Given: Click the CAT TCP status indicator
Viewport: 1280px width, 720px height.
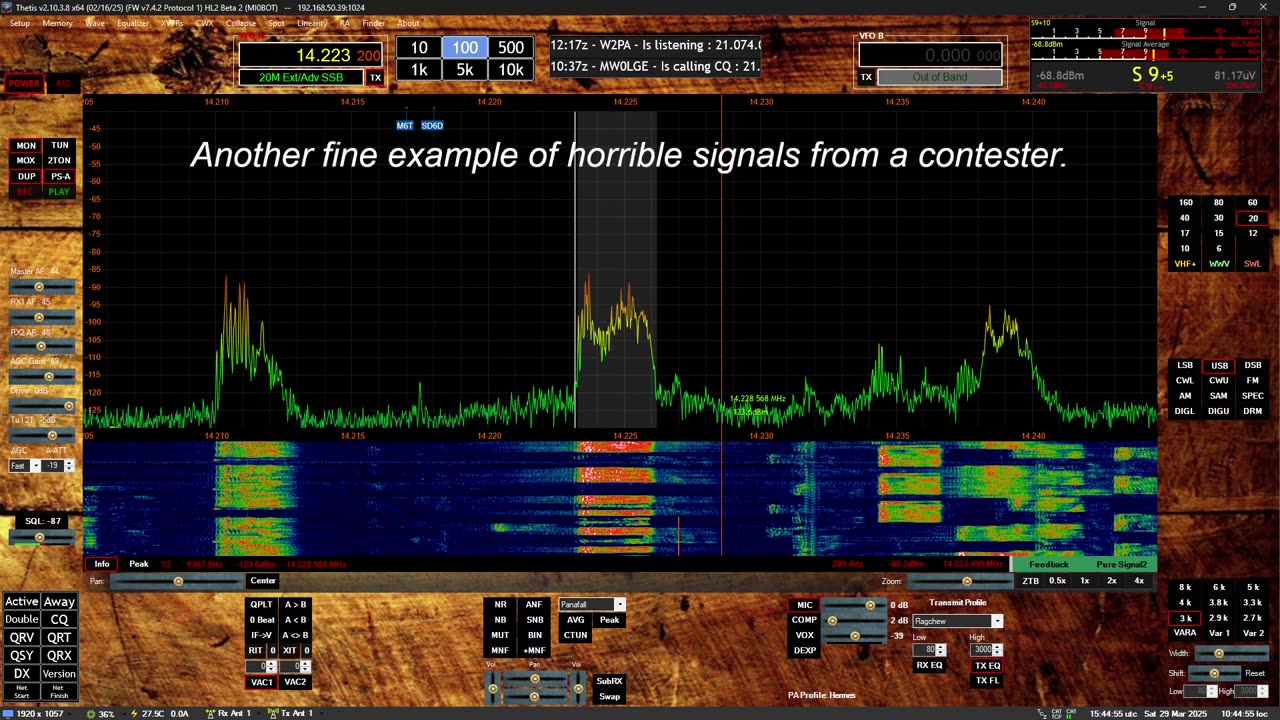Looking at the screenshot, I should pyautogui.click(x=1056, y=713).
